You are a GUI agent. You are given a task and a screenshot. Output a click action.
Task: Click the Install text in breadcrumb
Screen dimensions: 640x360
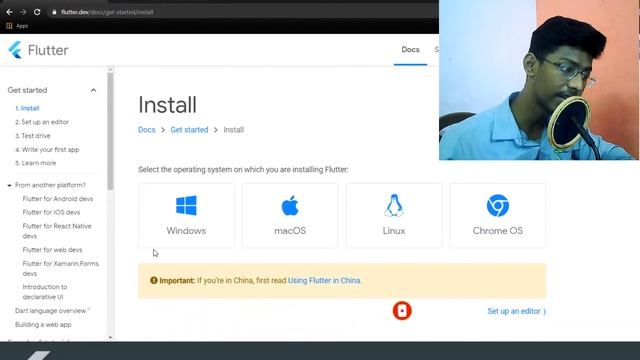(233, 130)
